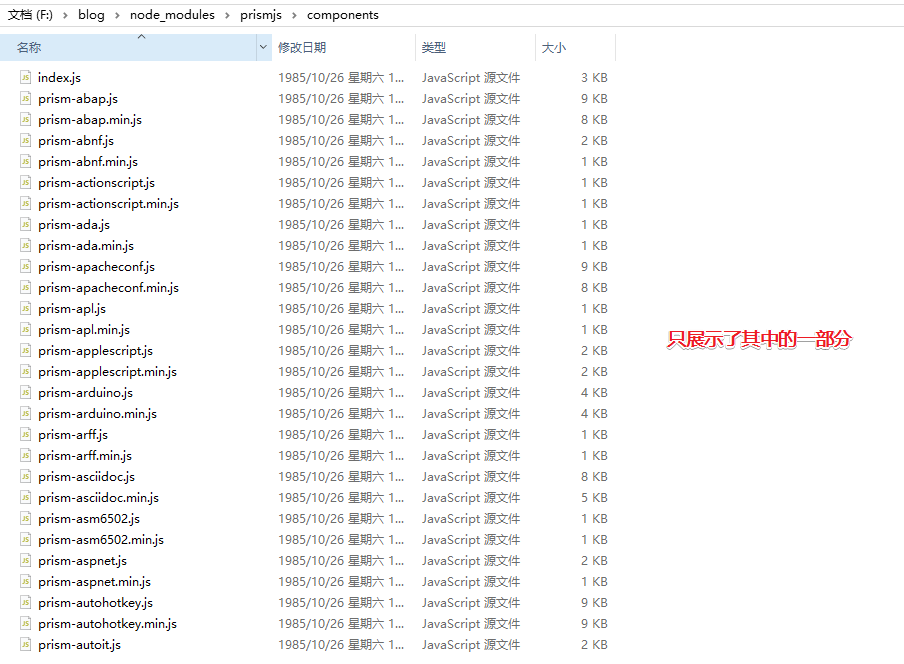Click the file icon of prism-autohotkey.min.js
Image resolution: width=904 pixels, height=664 pixels.
25,624
